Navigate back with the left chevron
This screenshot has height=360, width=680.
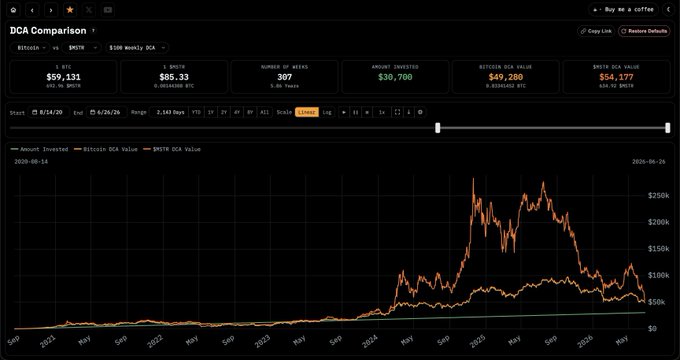[32, 10]
